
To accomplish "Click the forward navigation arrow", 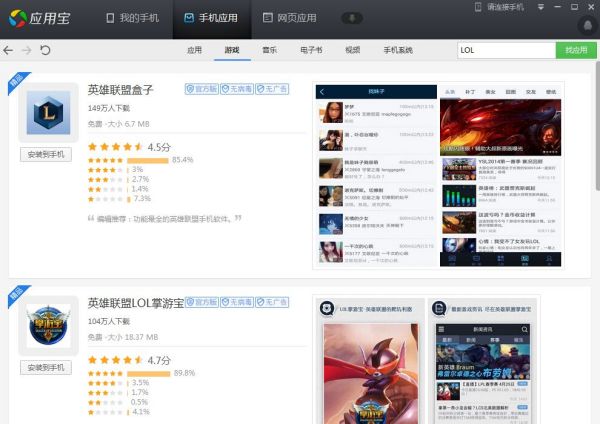I will [x=27, y=49].
